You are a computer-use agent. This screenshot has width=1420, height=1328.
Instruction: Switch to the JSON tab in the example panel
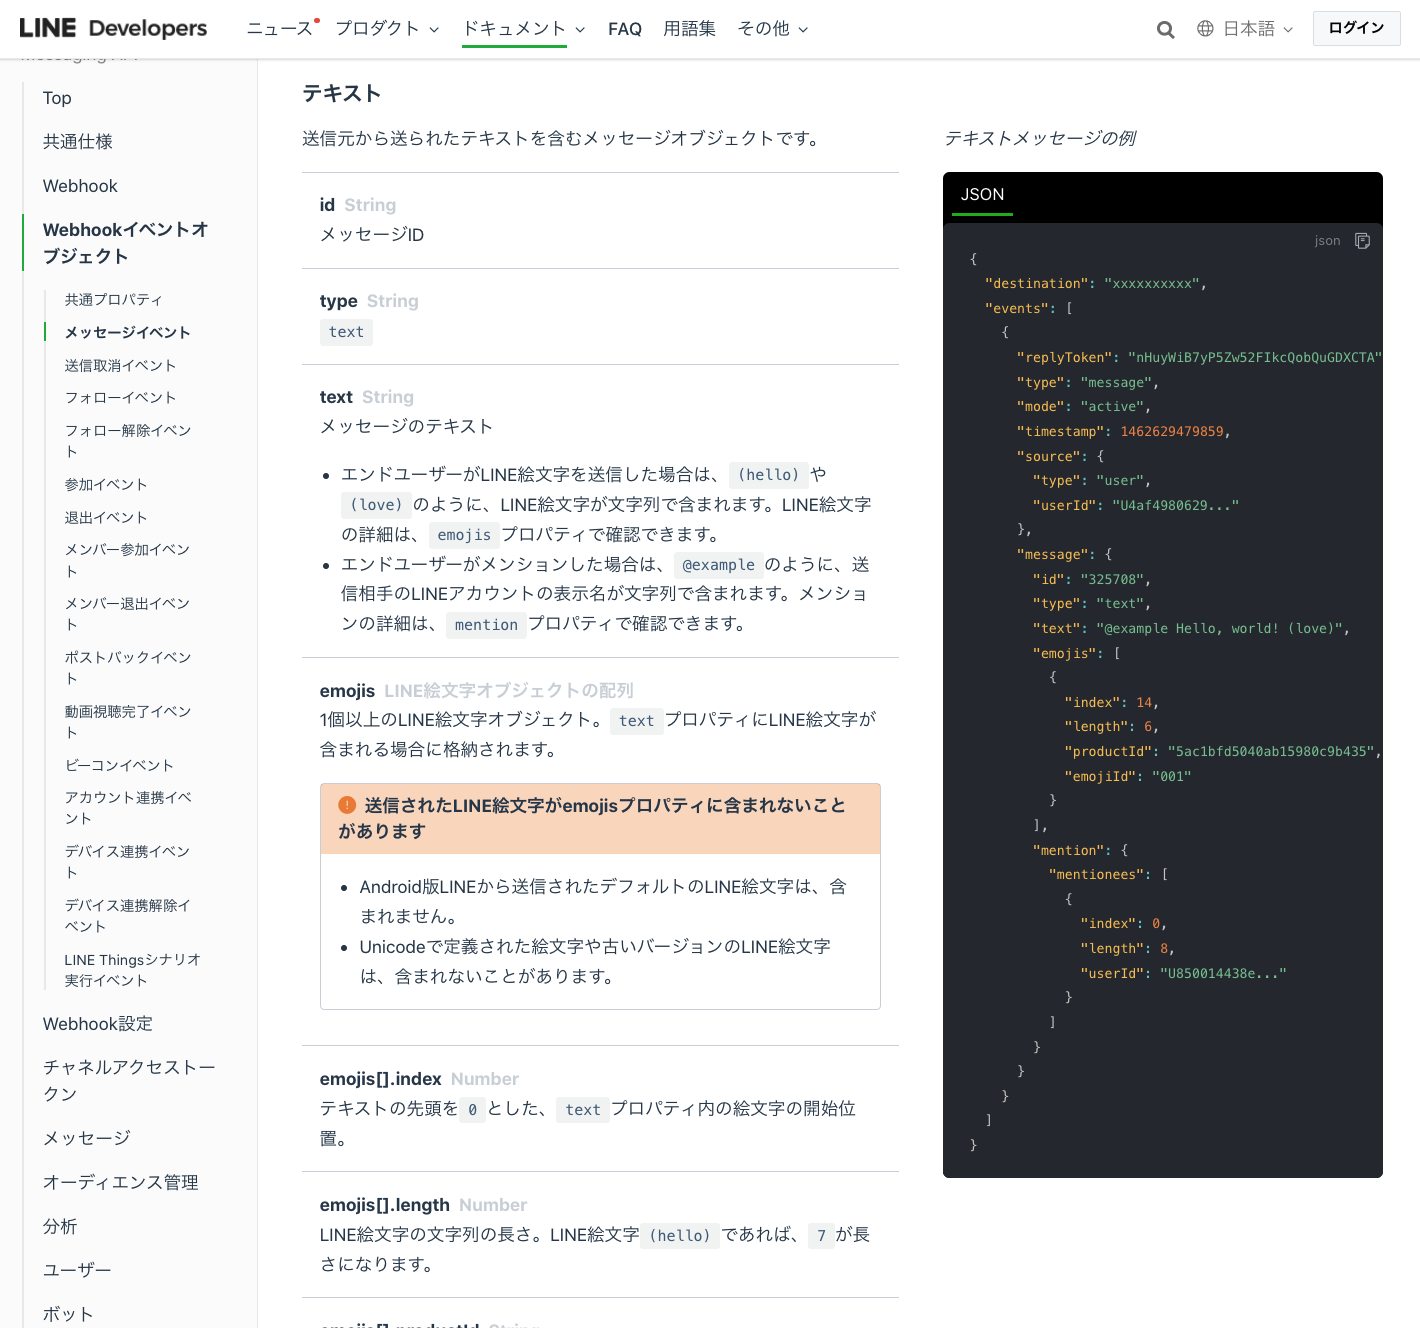tap(981, 196)
